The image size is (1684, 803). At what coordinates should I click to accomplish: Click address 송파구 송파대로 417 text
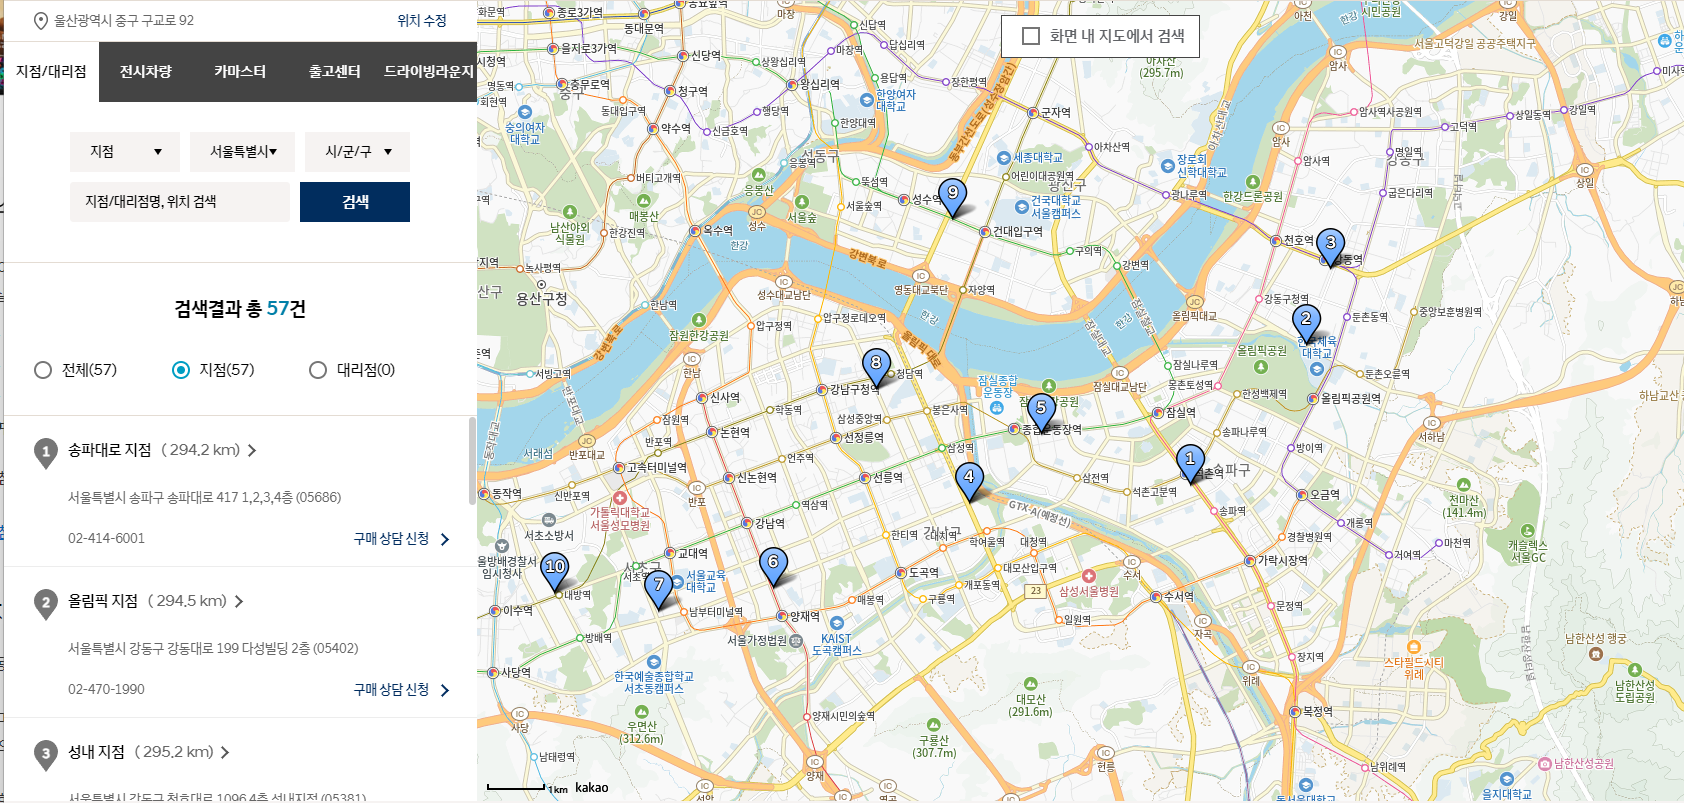[x=205, y=497]
